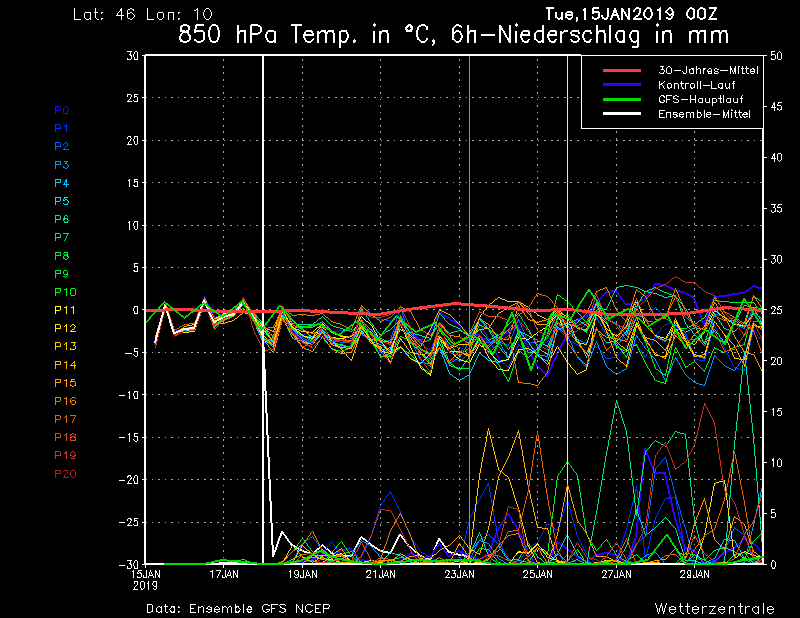This screenshot has height=618, width=800.
Task: Click the P2 ensemble member label
Action: (x=62, y=146)
